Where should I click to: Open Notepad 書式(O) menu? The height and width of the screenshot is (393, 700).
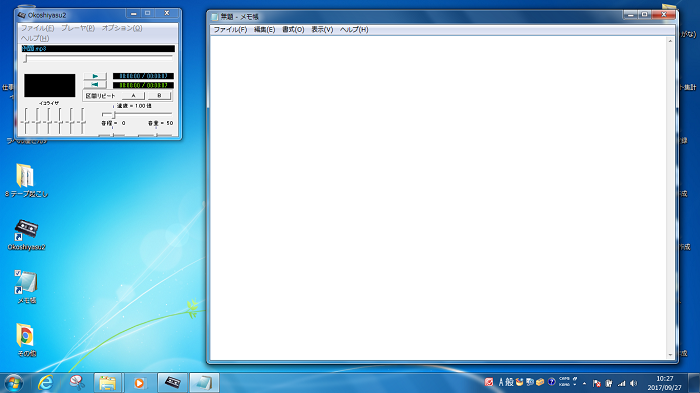click(x=293, y=29)
